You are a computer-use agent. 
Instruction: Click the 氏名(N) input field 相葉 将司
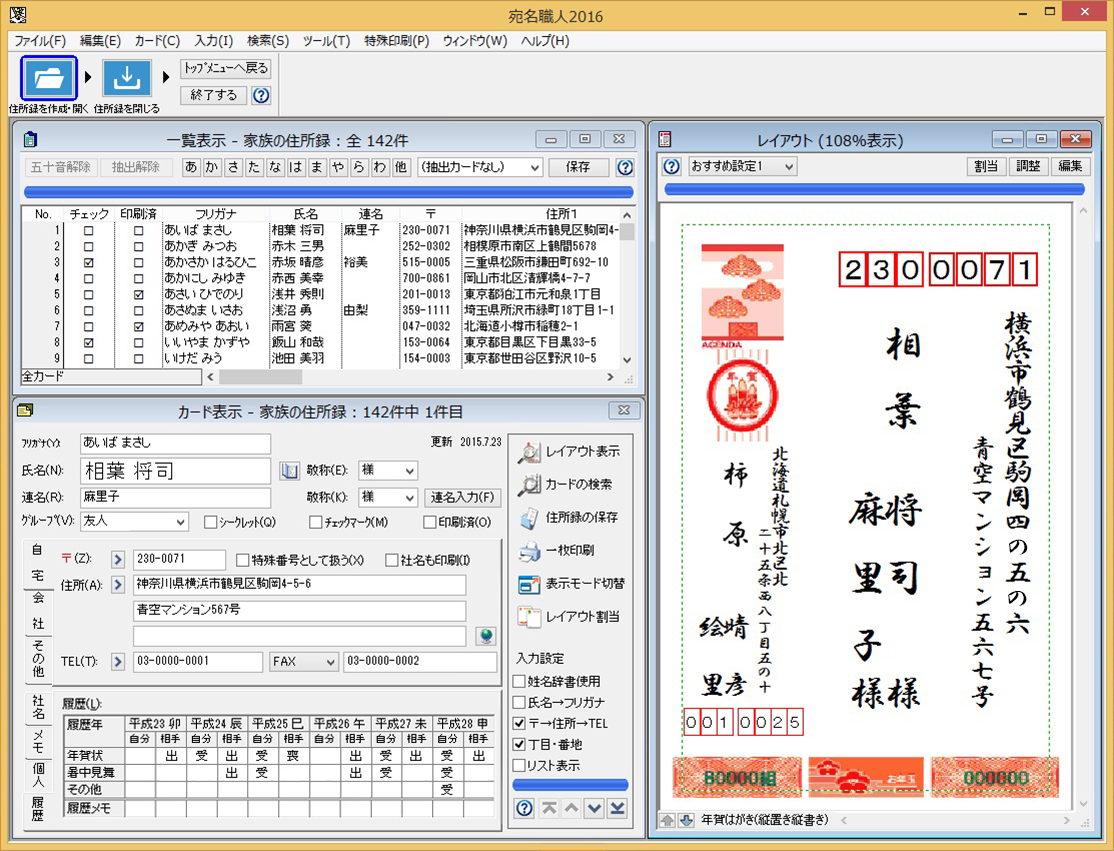point(175,470)
